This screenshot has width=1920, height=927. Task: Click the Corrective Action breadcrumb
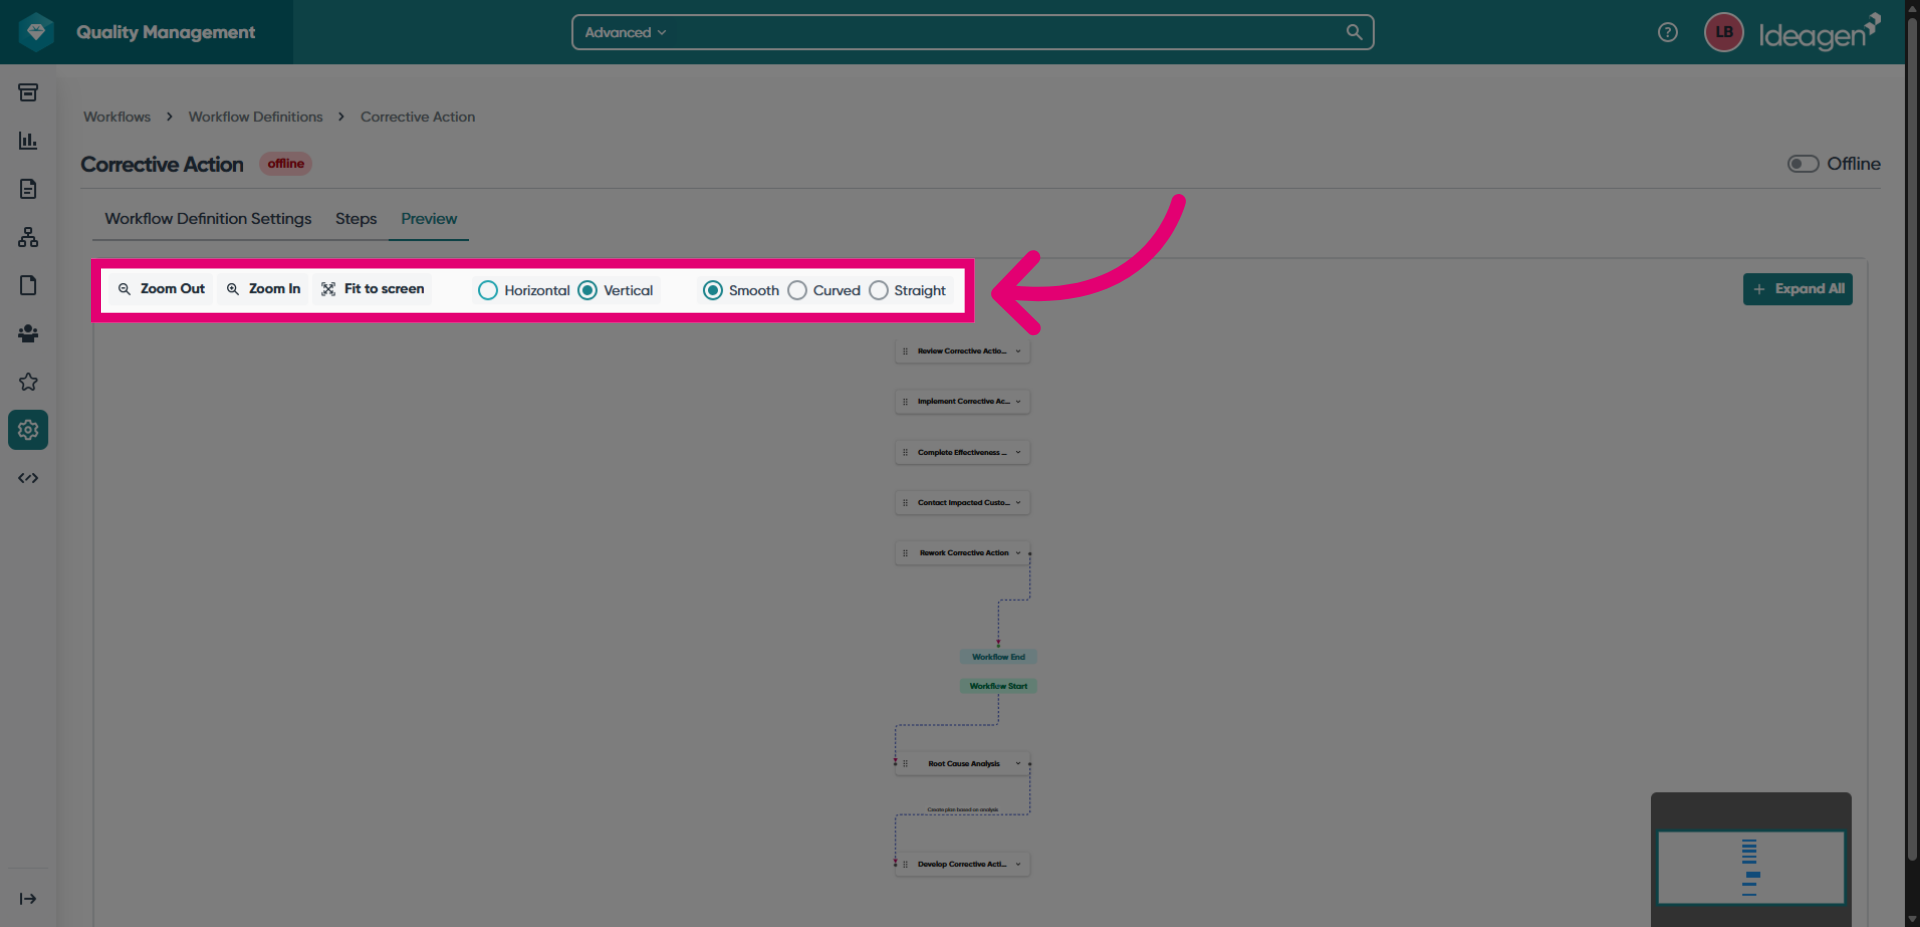coord(418,117)
